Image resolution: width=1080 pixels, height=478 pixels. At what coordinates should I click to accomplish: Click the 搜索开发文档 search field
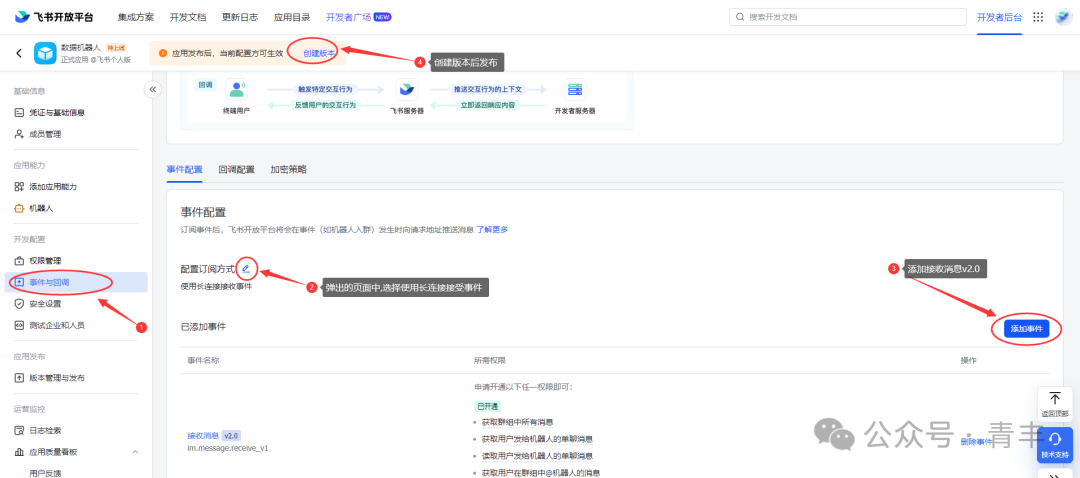point(848,17)
